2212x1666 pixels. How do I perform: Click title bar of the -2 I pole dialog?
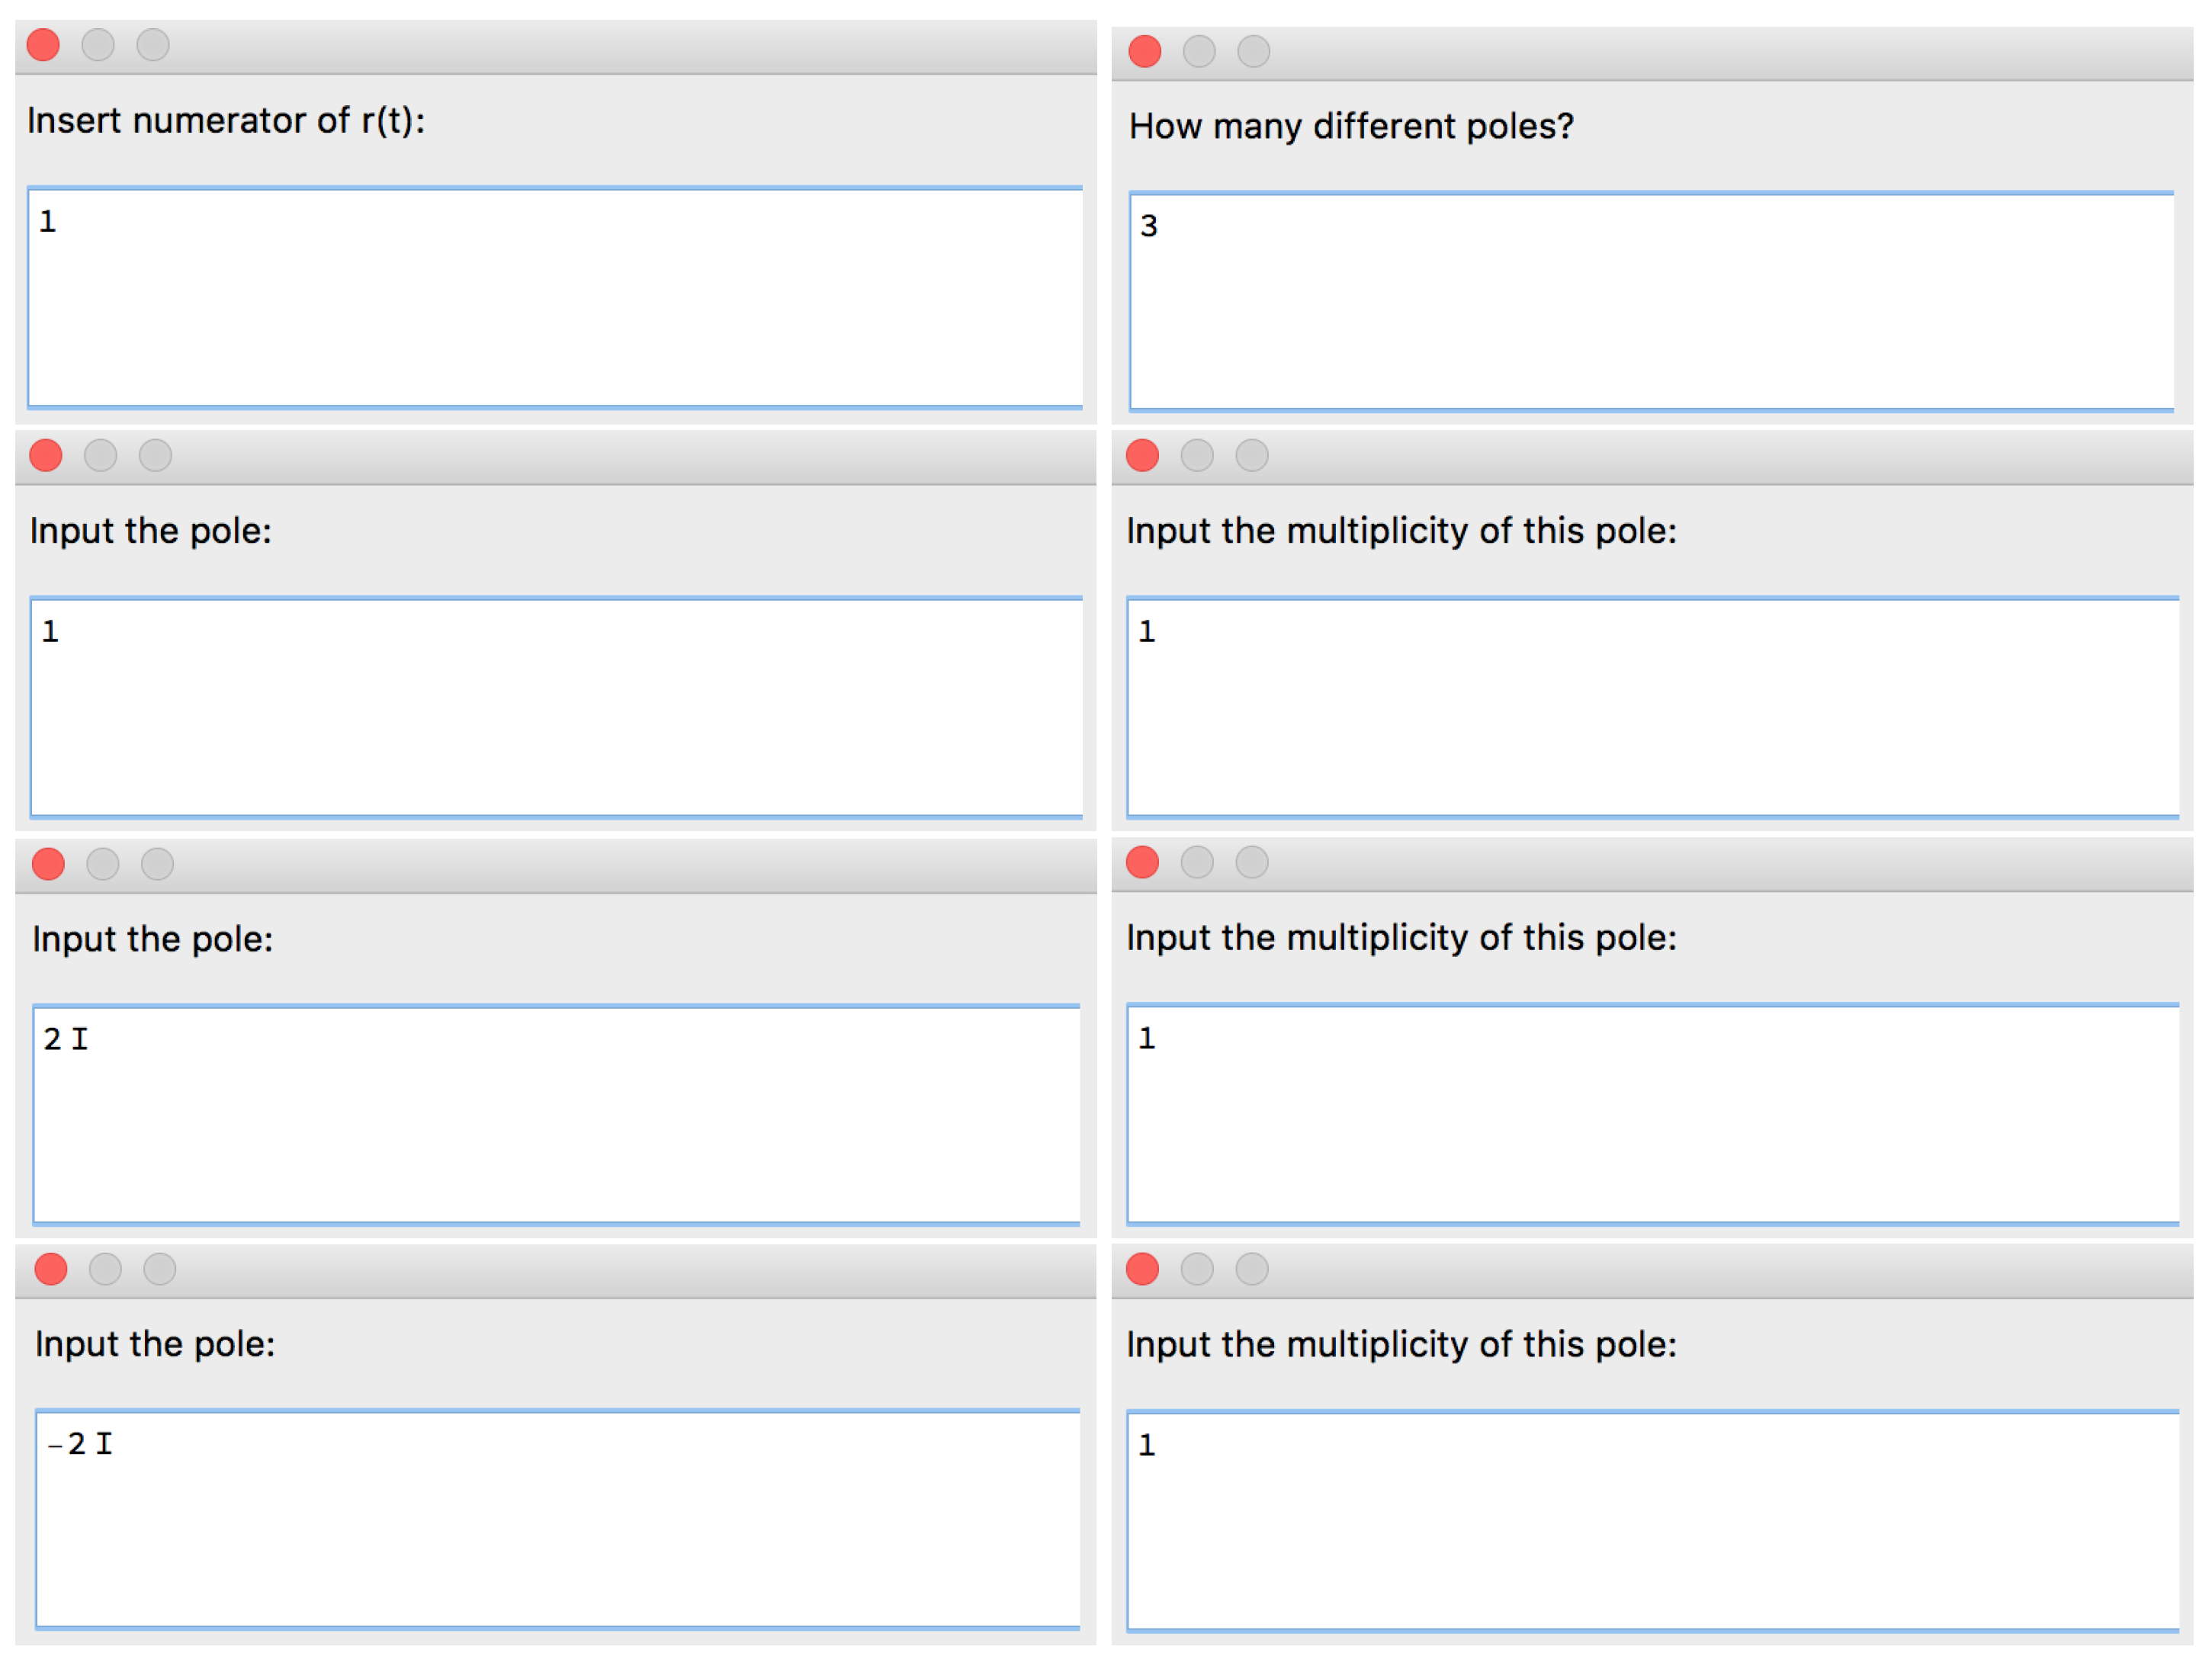tap(600, 1270)
